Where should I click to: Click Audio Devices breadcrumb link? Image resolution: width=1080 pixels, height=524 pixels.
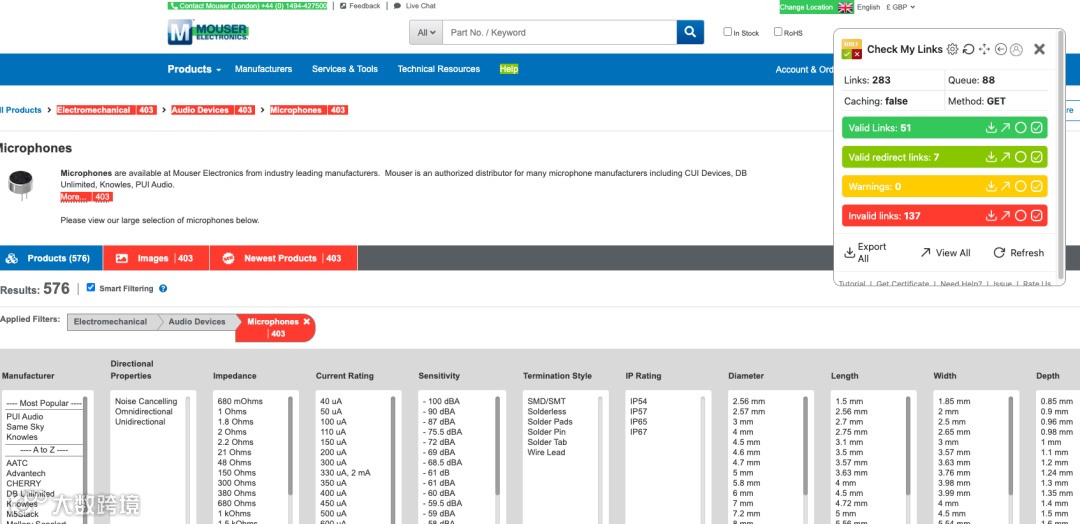[213, 110]
